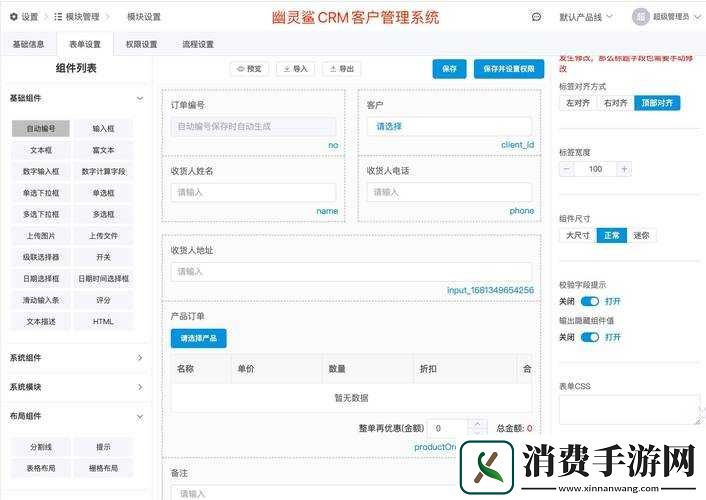Increase label width with plus button
Viewport: 706px width, 500px height.
coord(624,169)
